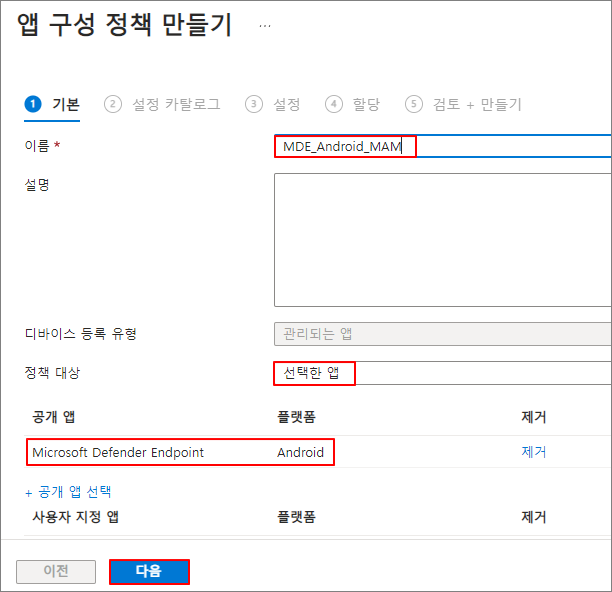This screenshot has width=612, height=592.
Task: Click the 디바이스 등록 유형 field
Action: click(x=443, y=334)
